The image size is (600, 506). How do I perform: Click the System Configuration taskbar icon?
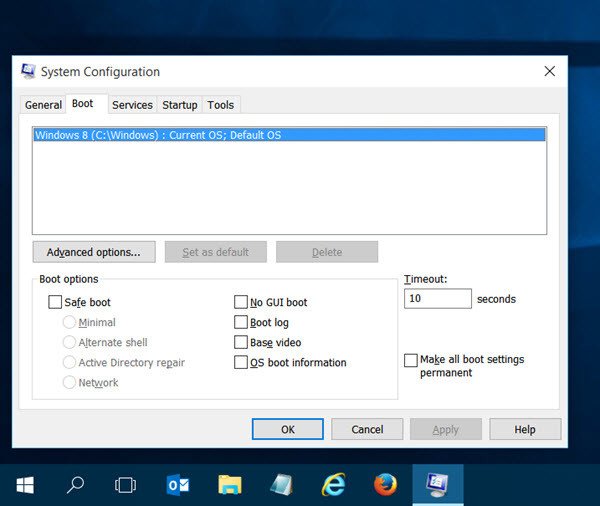(437, 485)
